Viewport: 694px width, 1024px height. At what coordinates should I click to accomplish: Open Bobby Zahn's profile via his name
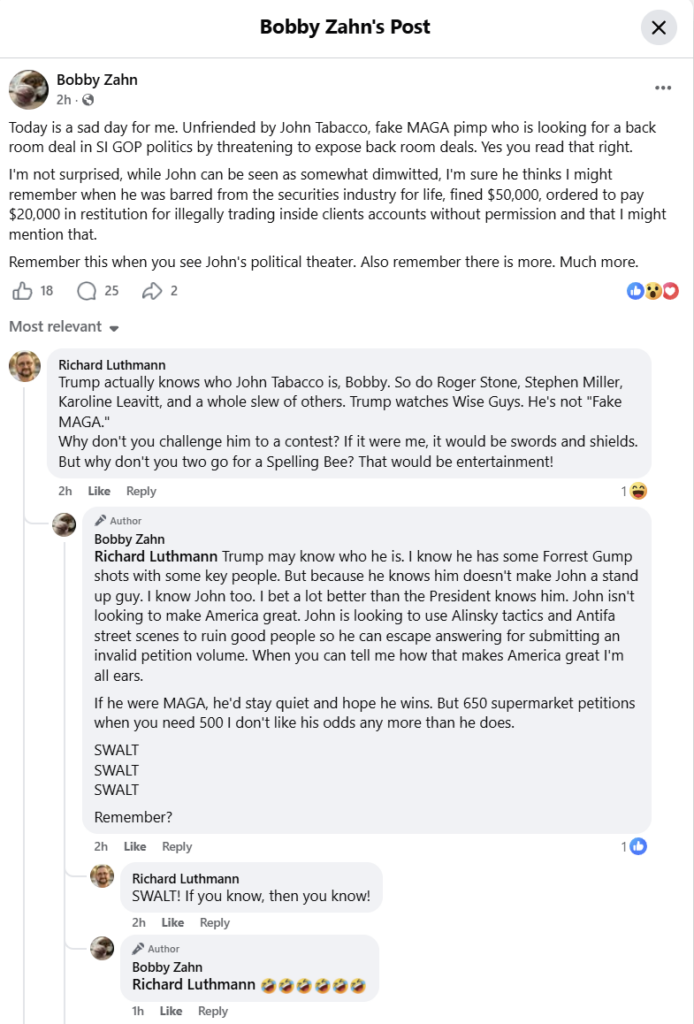point(97,80)
